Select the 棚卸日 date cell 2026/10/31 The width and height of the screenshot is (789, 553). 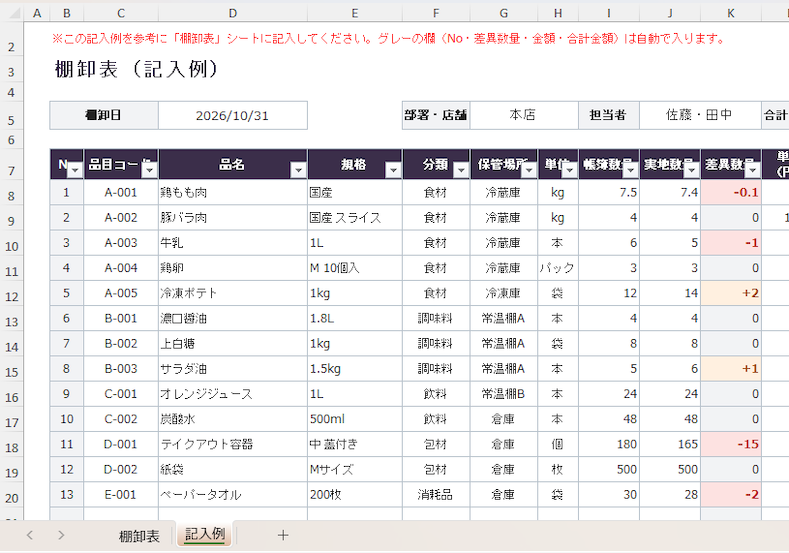(x=232, y=115)
